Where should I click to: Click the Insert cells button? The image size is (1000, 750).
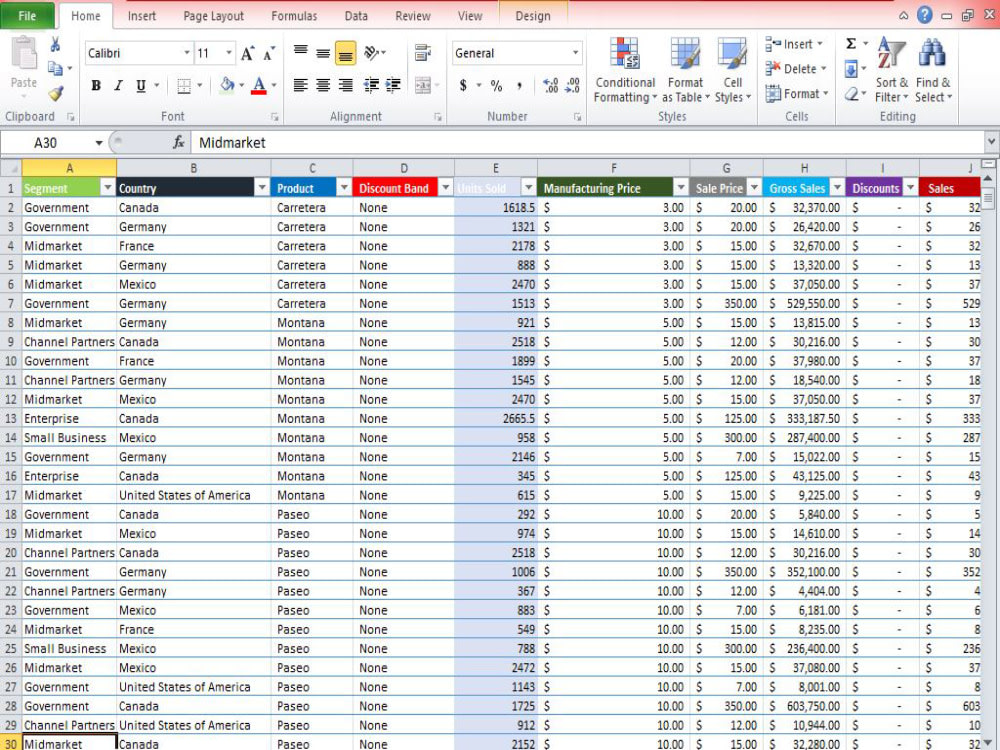coord(789,44)
